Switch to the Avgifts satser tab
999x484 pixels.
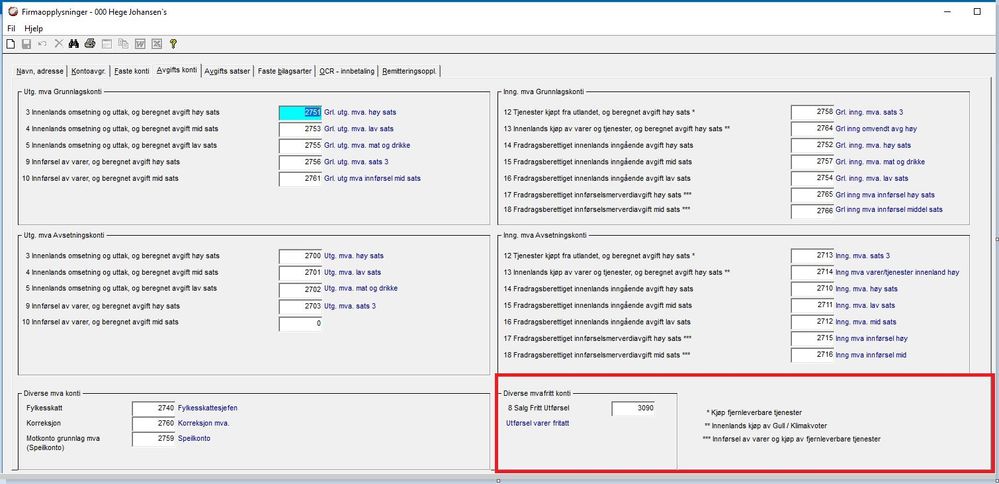tap(227, 71)
